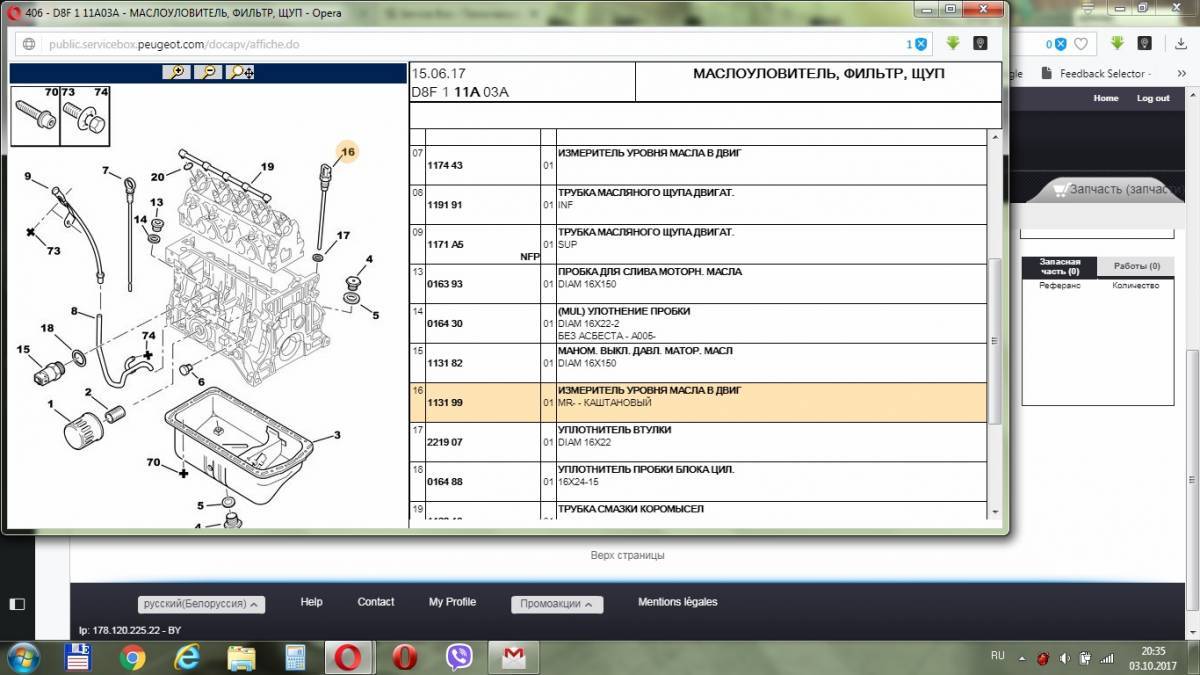The width and height of the screenshot is (1200, 675).
Task: Launch Internet Explorer from the taskbar
Action: (x=187, y=657)
